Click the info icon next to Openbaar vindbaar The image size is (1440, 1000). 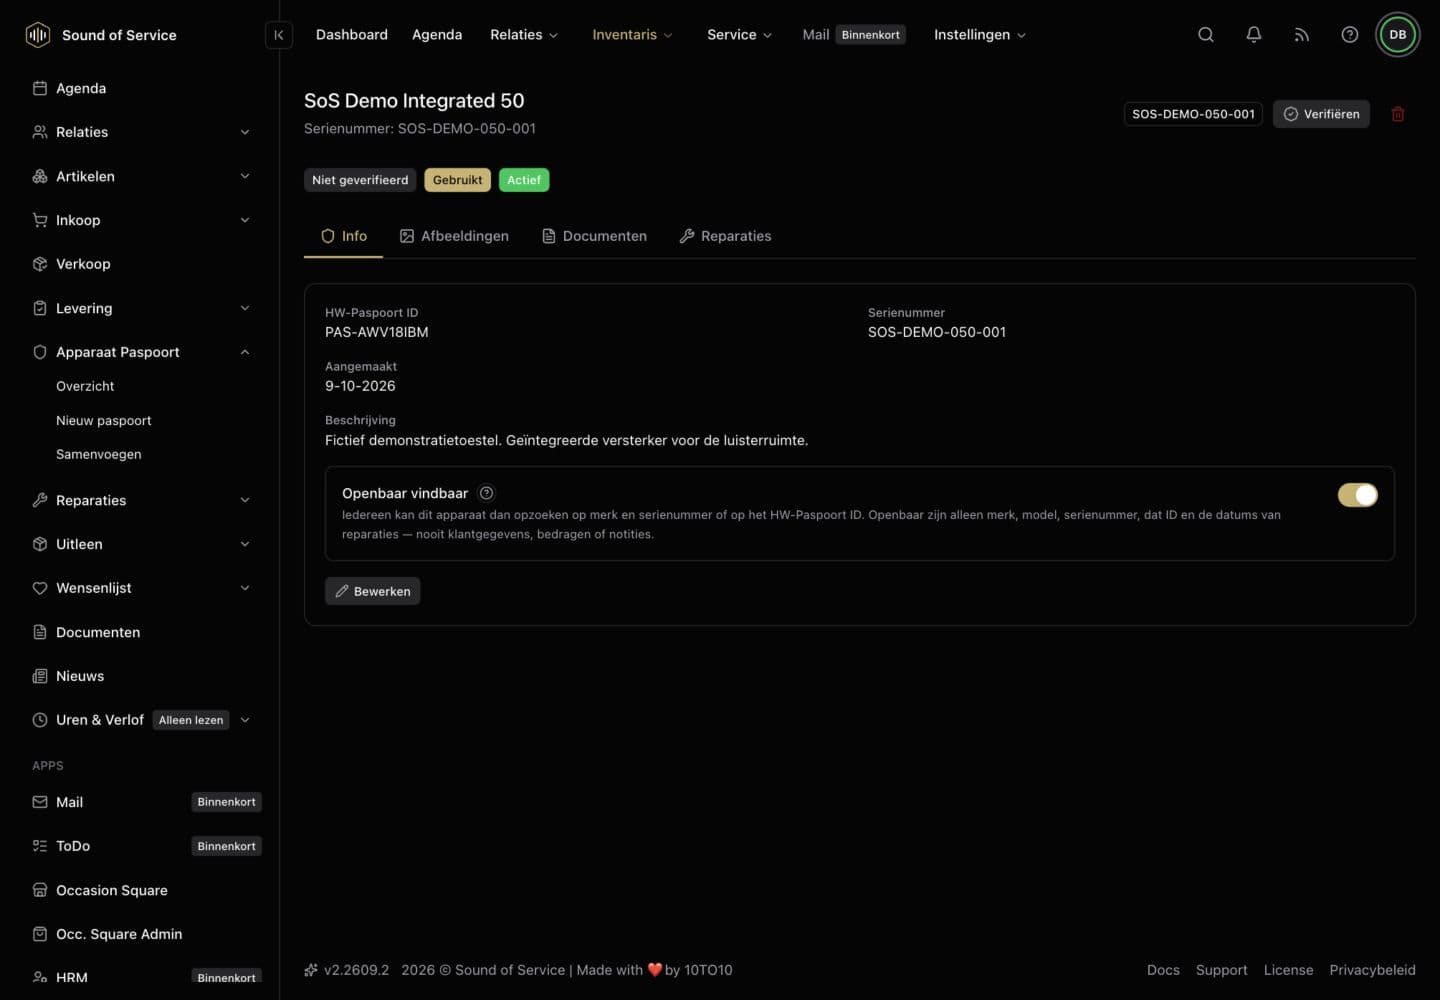[x=486, y=493]
